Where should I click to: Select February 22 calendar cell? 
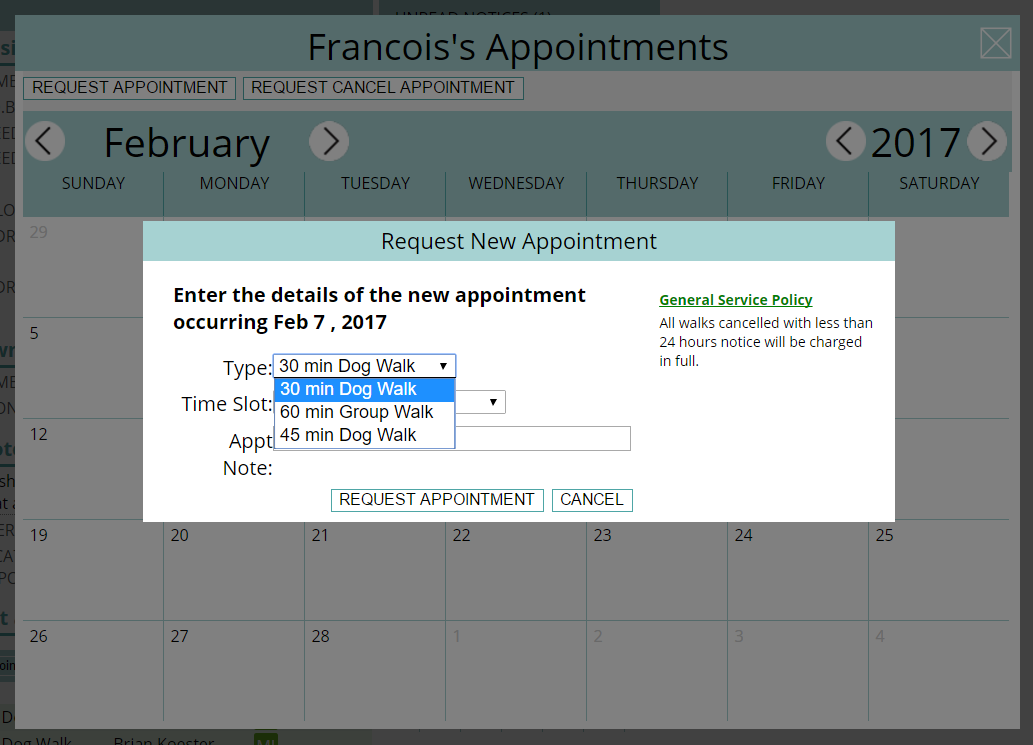coord(516,570)
